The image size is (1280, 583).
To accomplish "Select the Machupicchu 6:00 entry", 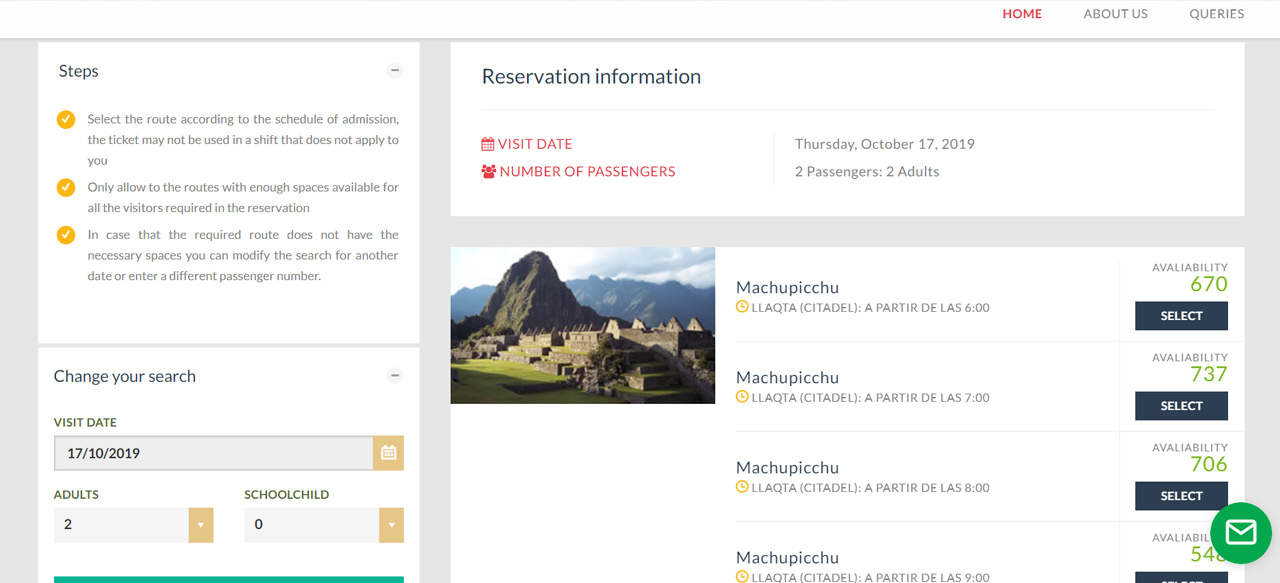I will [1181, 316].
